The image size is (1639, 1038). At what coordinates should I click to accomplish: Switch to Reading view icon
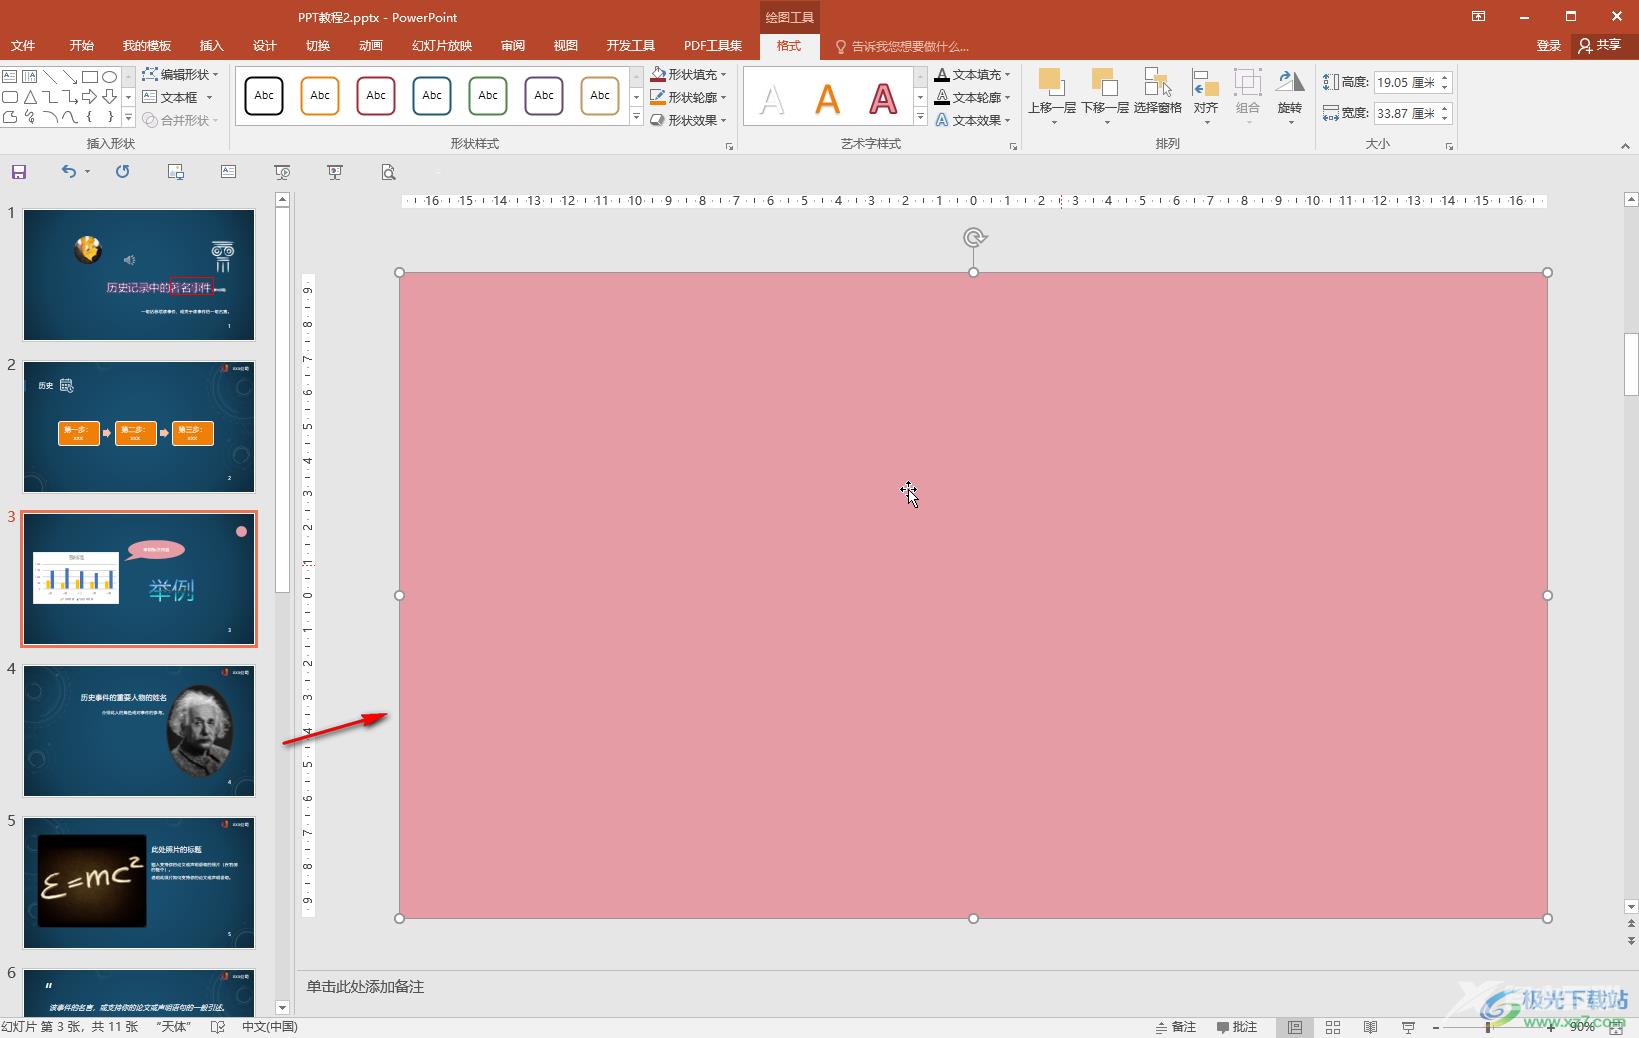(1370, 1027)
